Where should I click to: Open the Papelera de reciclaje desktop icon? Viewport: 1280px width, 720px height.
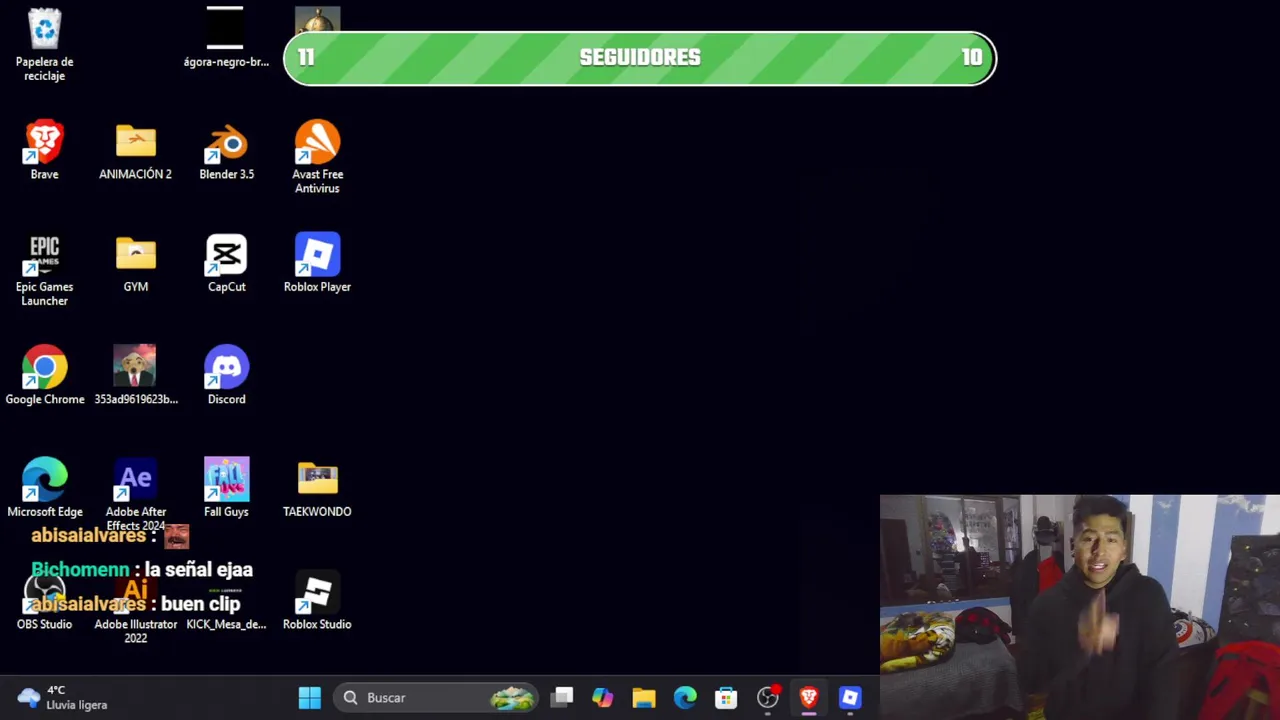[x=44, y=45]
